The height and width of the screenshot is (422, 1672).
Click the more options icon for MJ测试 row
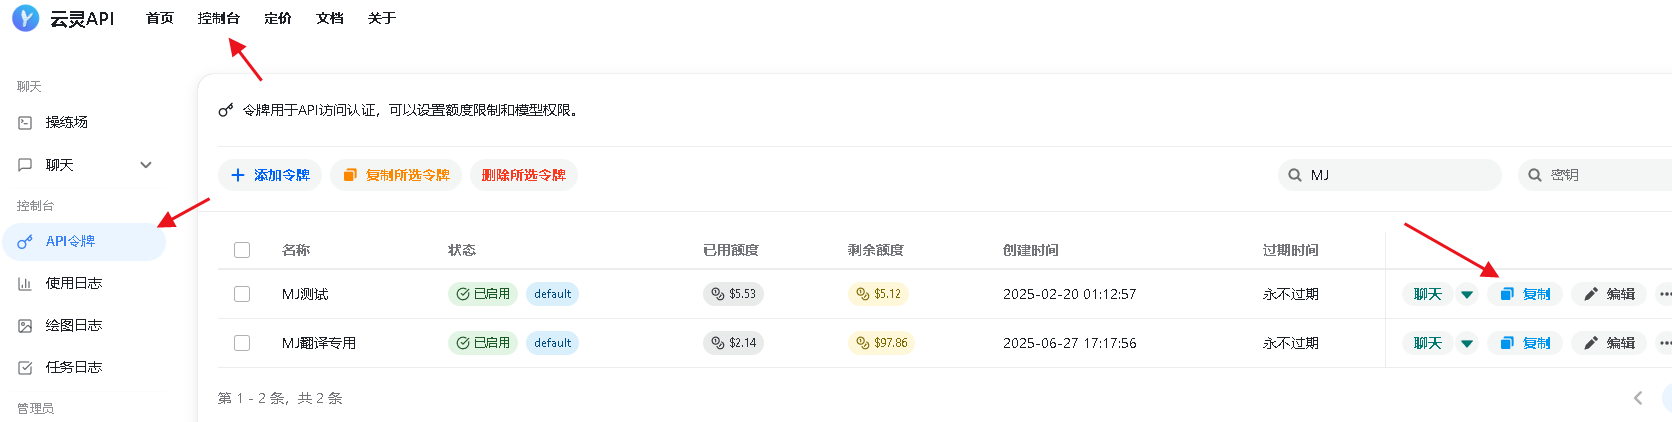coord(1664,294)
